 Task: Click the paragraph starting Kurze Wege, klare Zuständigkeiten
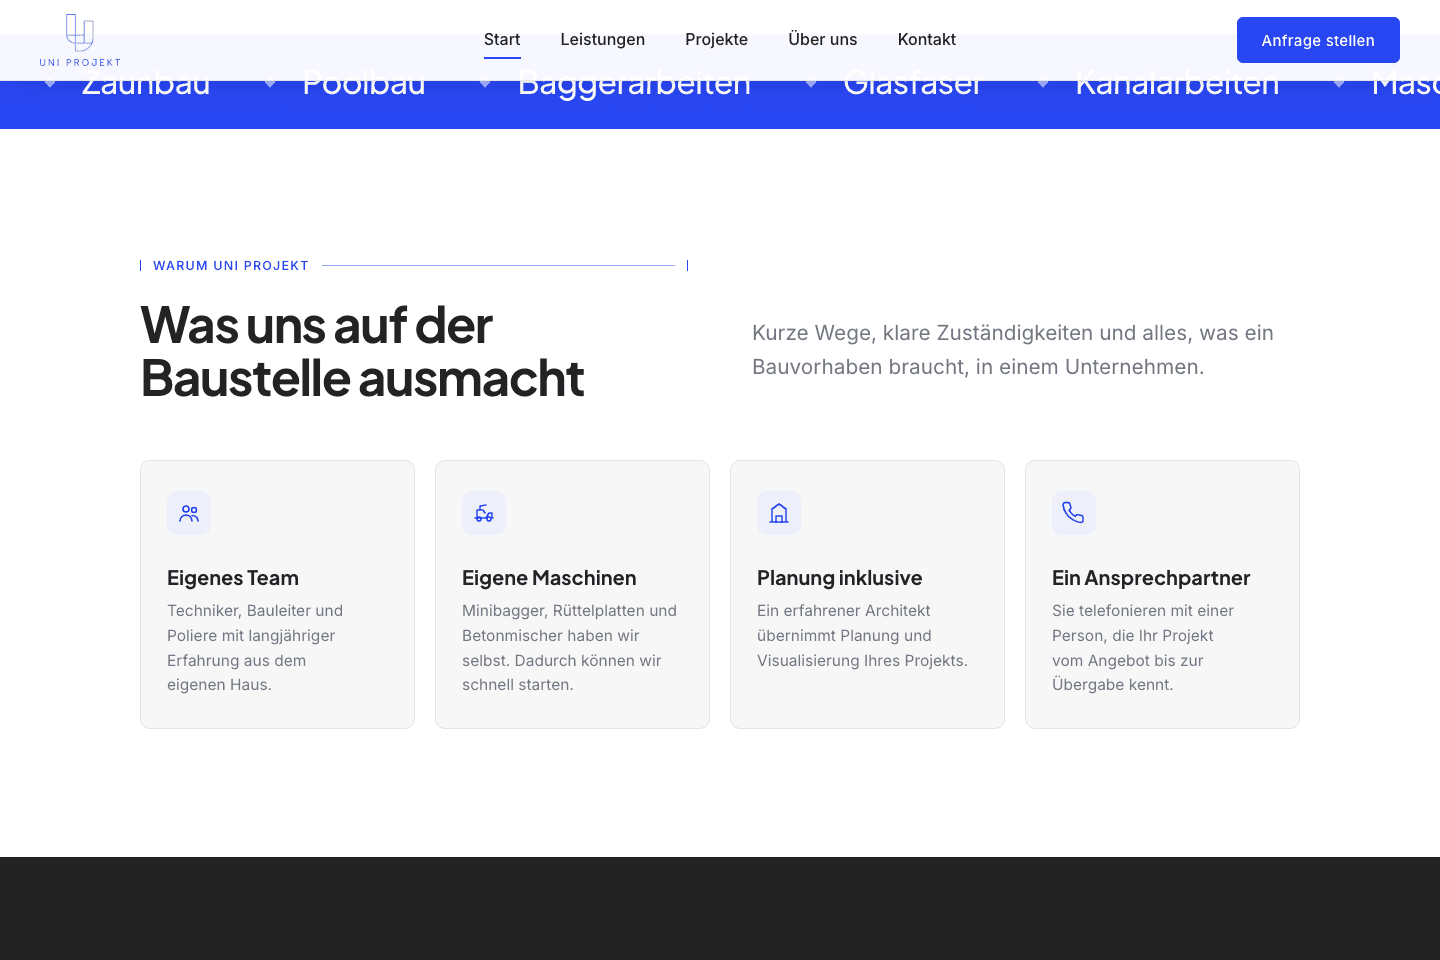[1013, 350]
